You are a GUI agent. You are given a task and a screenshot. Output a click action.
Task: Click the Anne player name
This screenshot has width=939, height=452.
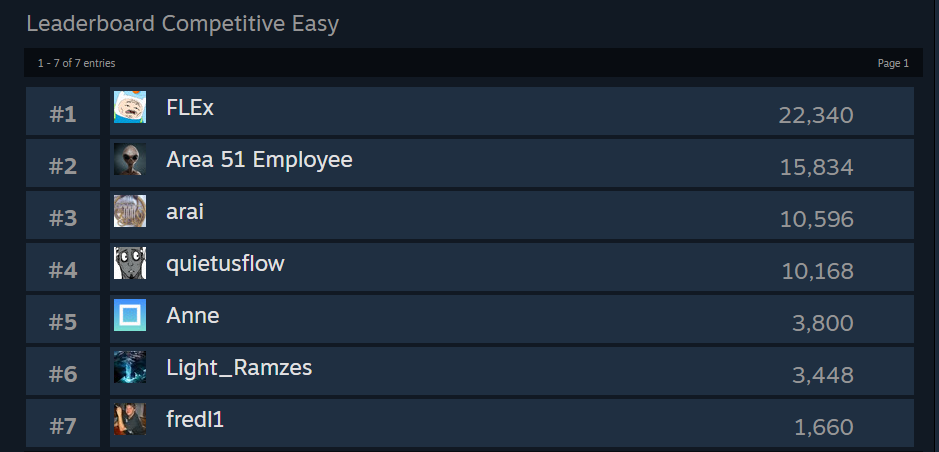[x=193, y=316]
